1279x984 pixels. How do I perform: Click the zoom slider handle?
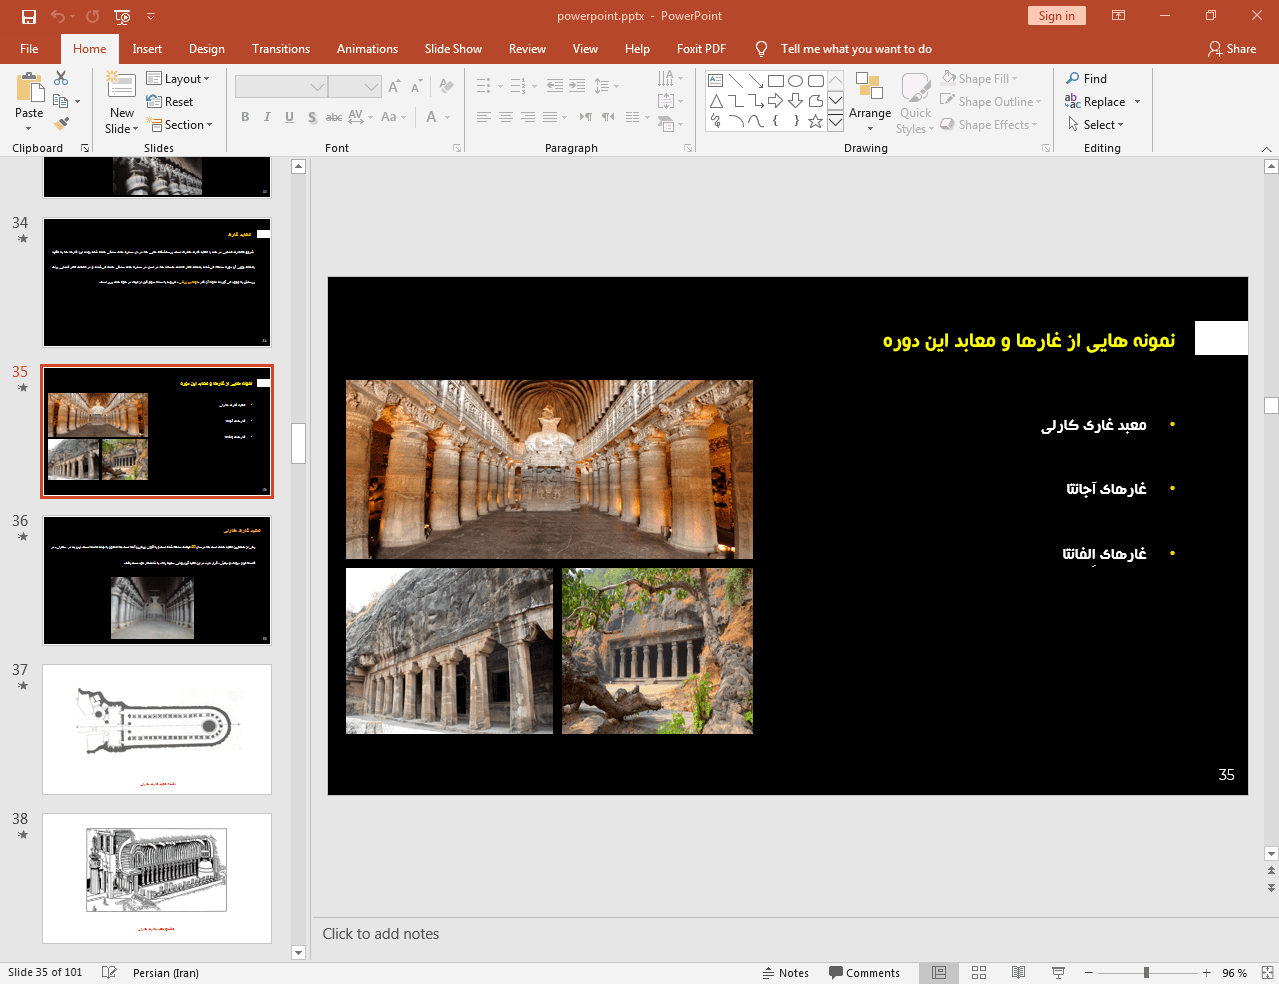click(x=1146, y=973)
